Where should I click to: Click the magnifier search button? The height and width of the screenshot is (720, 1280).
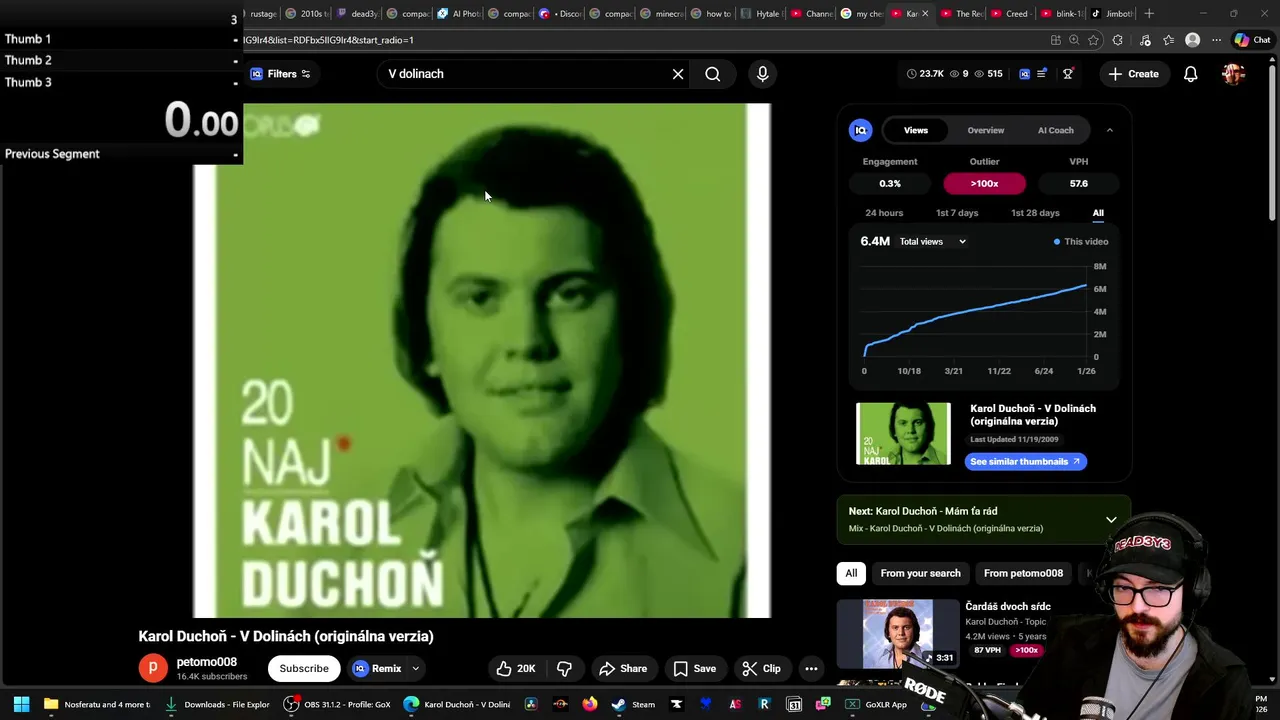(712, 74)
